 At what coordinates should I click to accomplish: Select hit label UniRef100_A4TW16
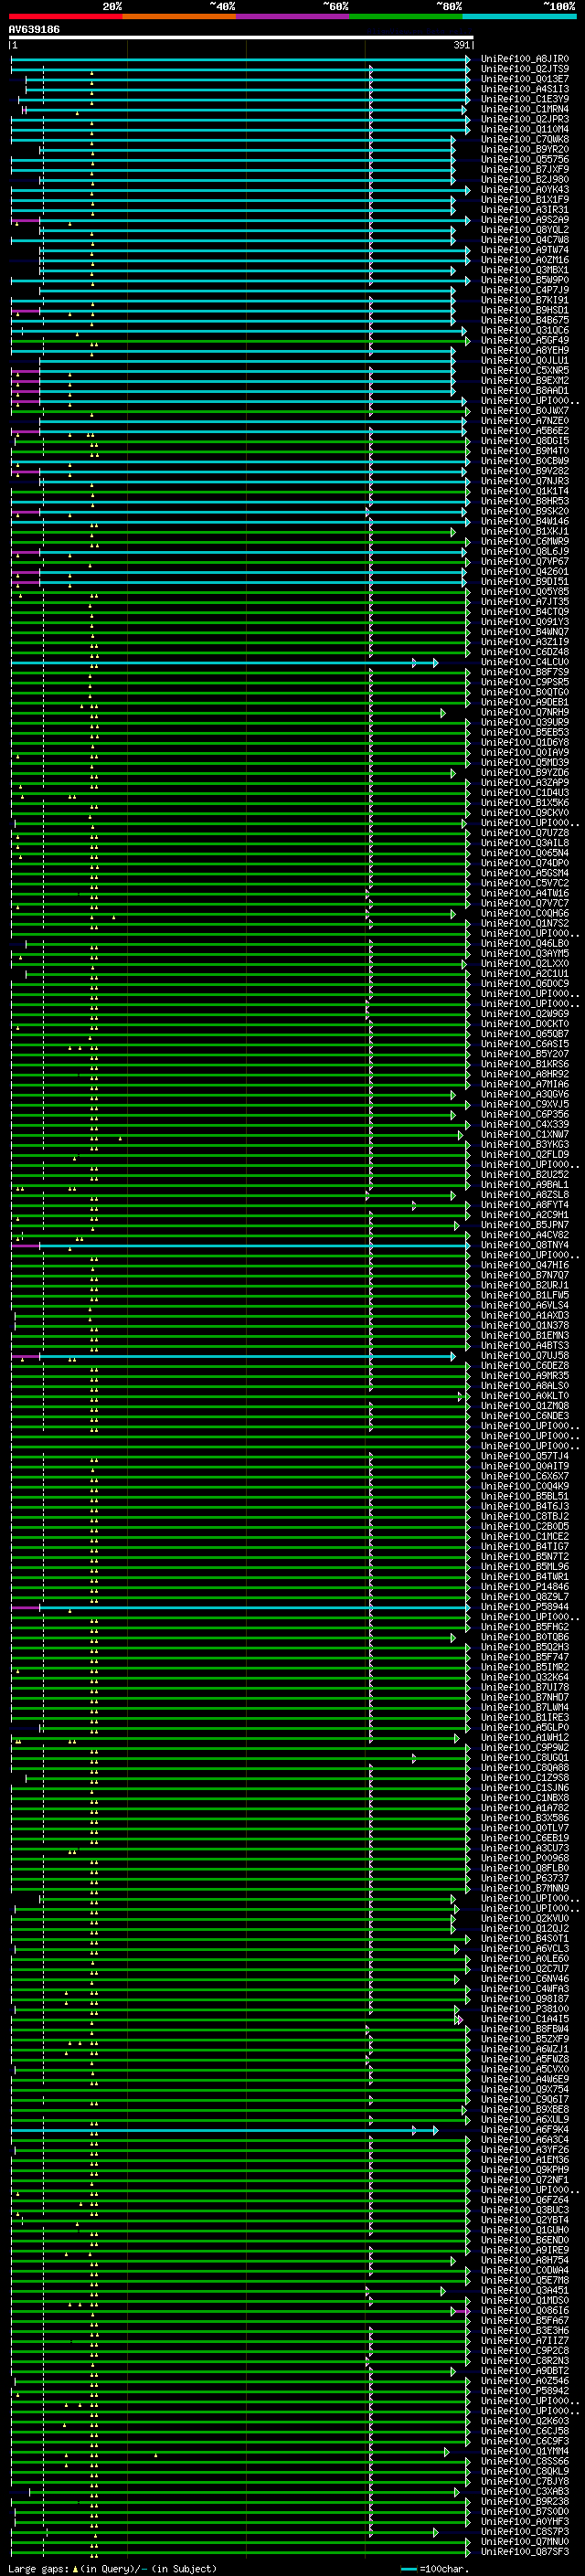524,893
